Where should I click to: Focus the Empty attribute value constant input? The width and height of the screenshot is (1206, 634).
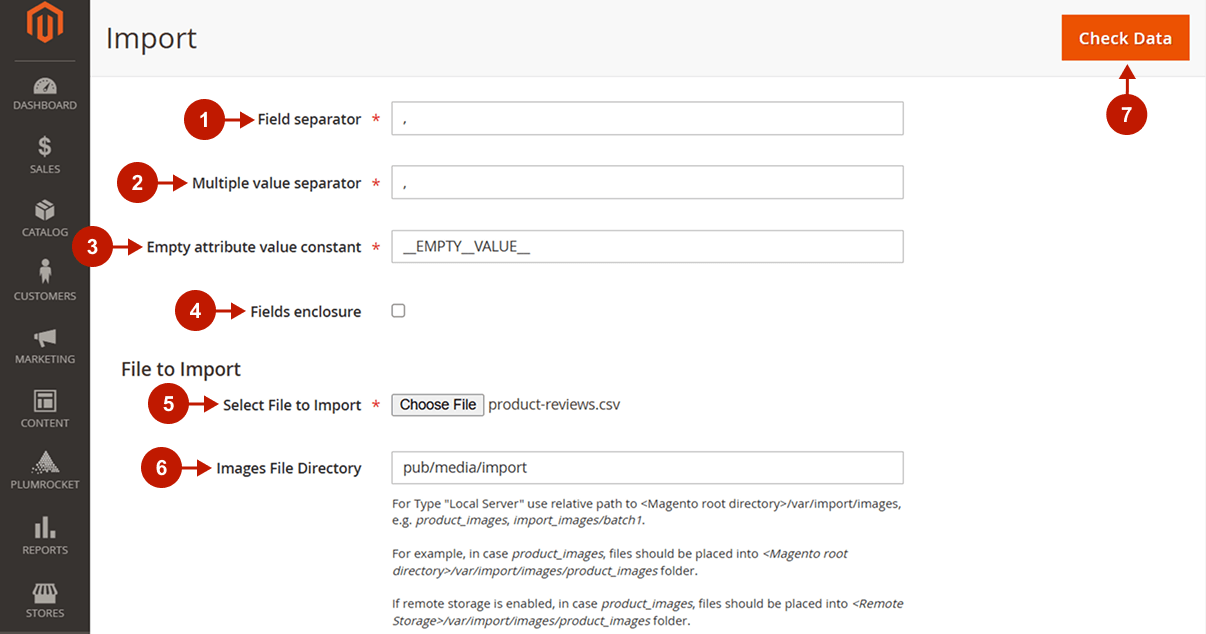point(647,247)
